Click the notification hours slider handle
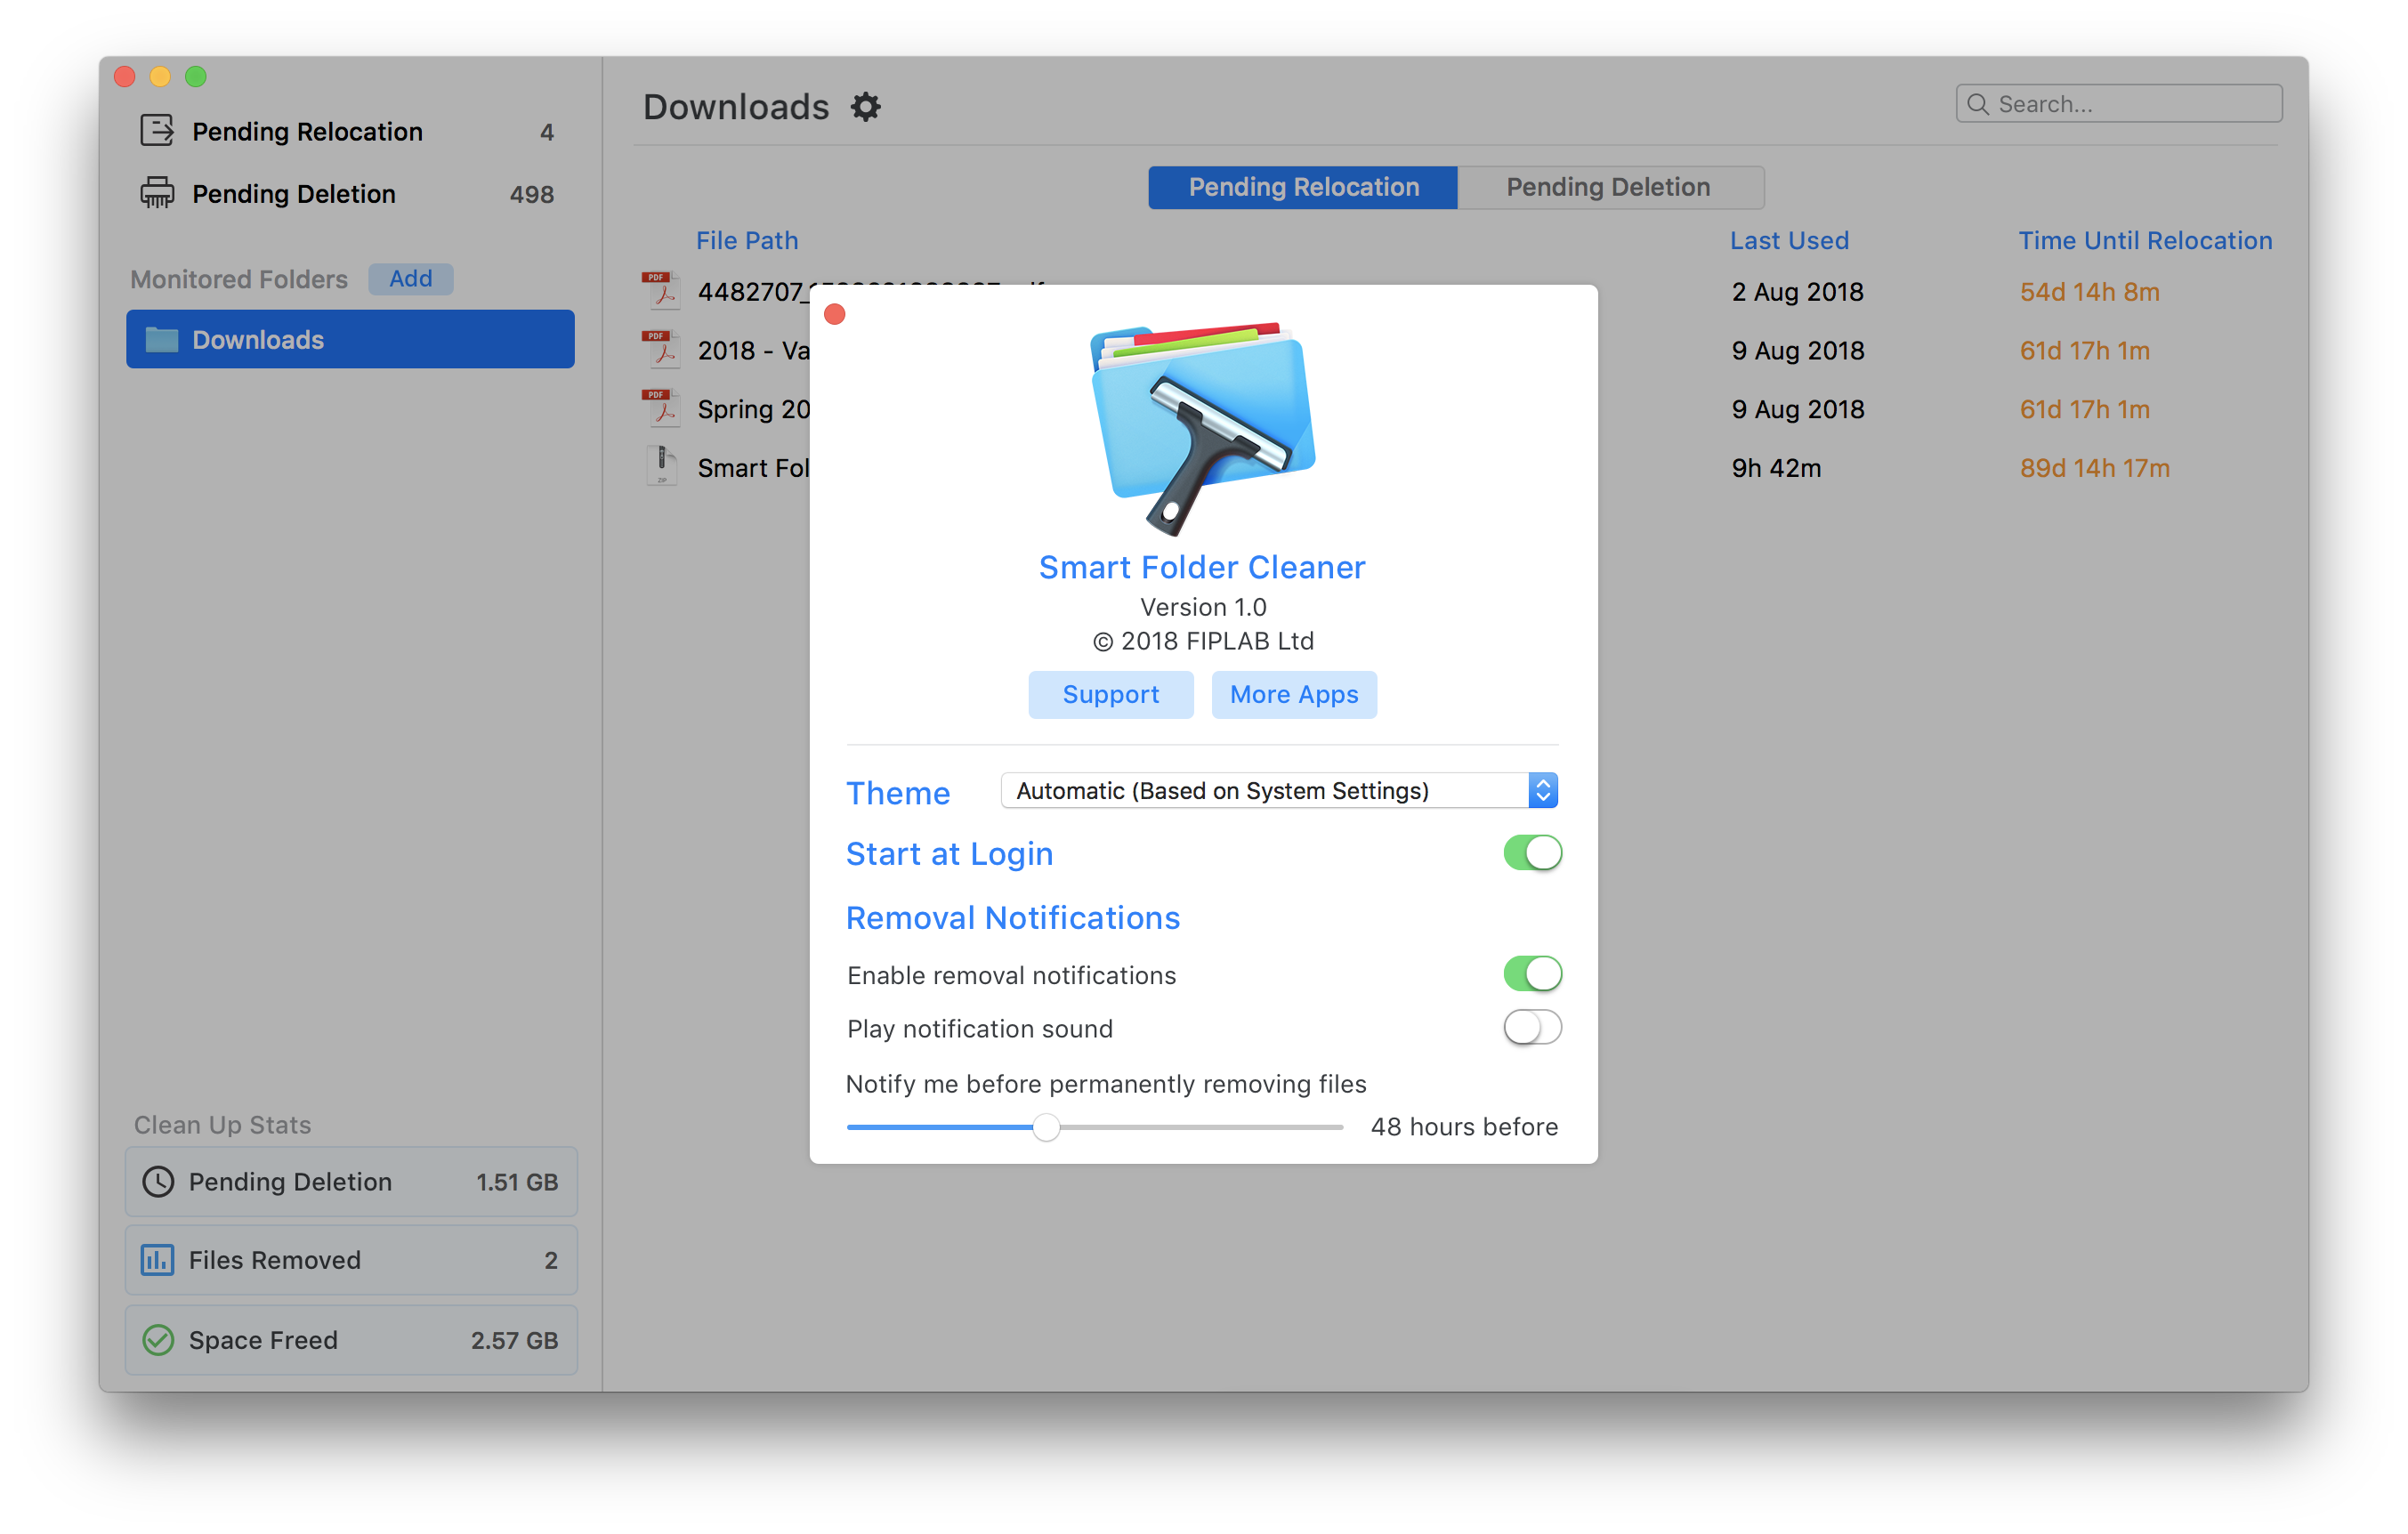The width and height of the screenshot is (2408, 1534). tap(1046, 1127)
